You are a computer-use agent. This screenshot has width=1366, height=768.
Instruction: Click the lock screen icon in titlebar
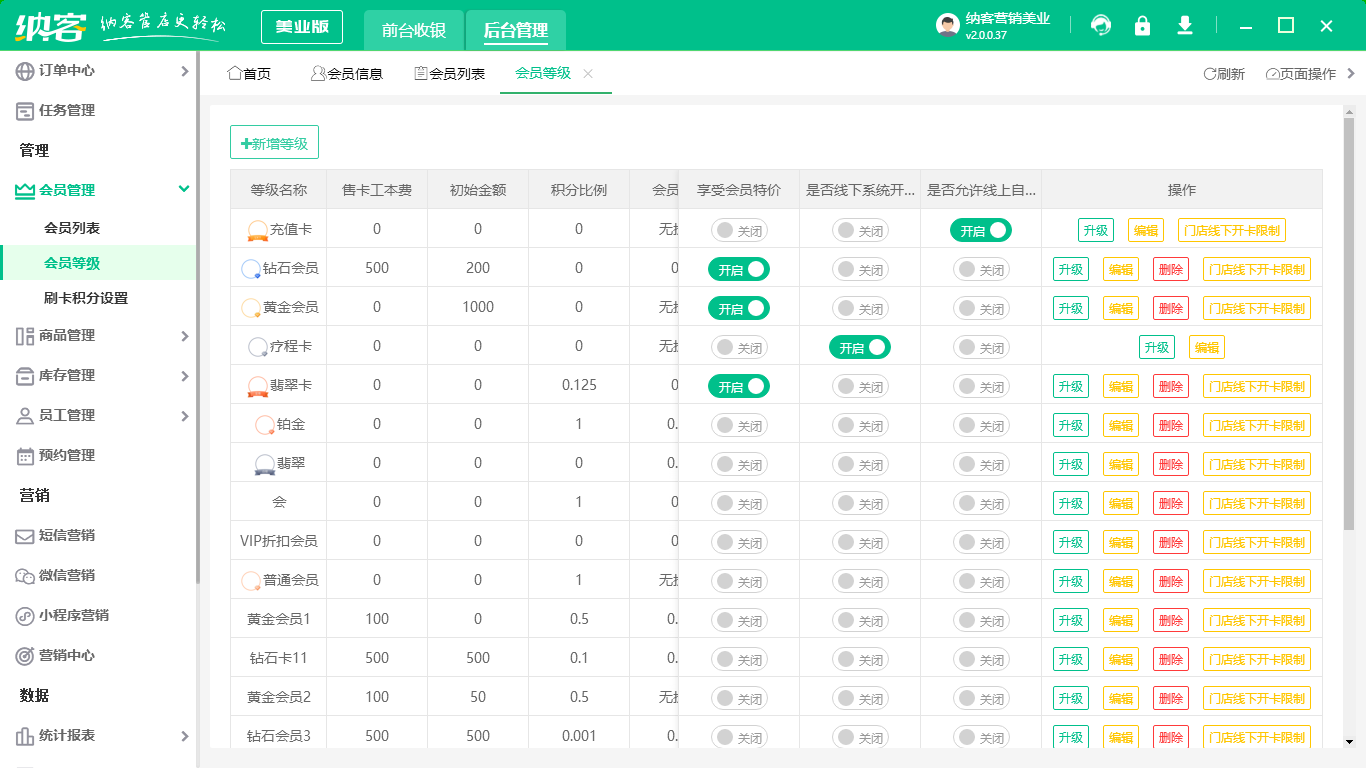click(1142, 25)
